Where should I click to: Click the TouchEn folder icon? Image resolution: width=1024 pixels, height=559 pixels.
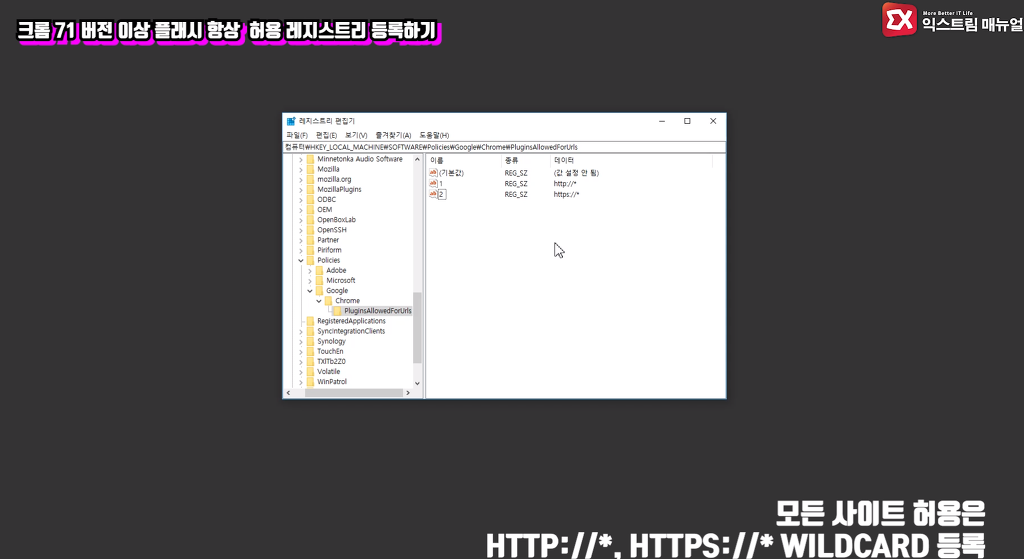tap(311, 351)
